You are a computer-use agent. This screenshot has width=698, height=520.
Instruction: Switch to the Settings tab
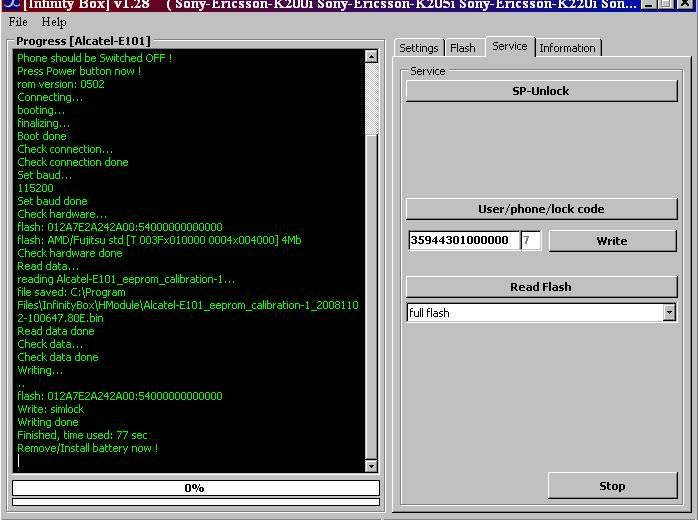419,48
